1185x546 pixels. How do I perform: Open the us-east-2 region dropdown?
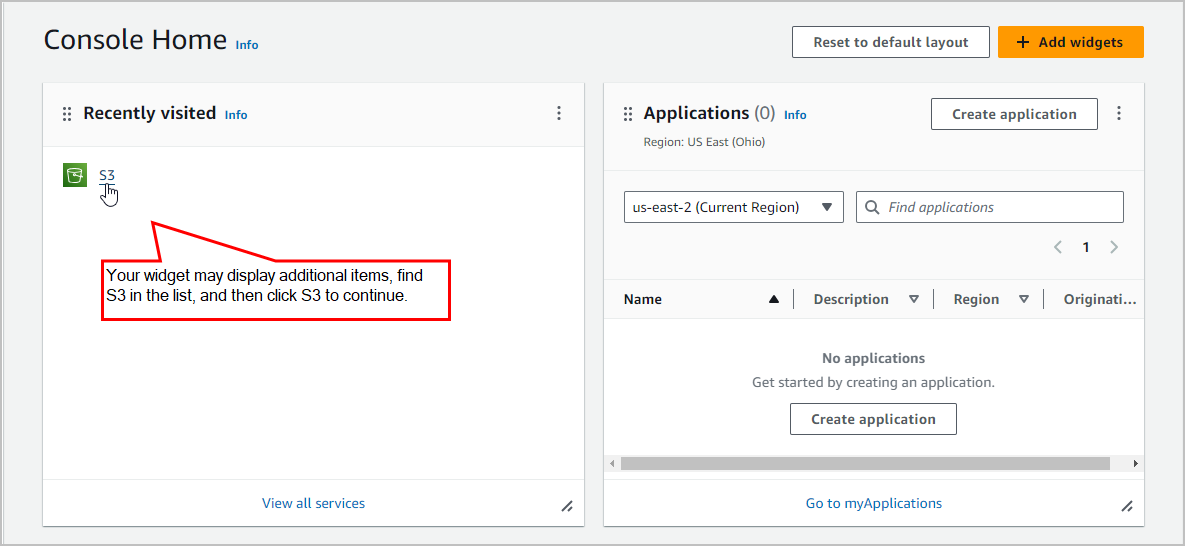(x=733, y=207)
